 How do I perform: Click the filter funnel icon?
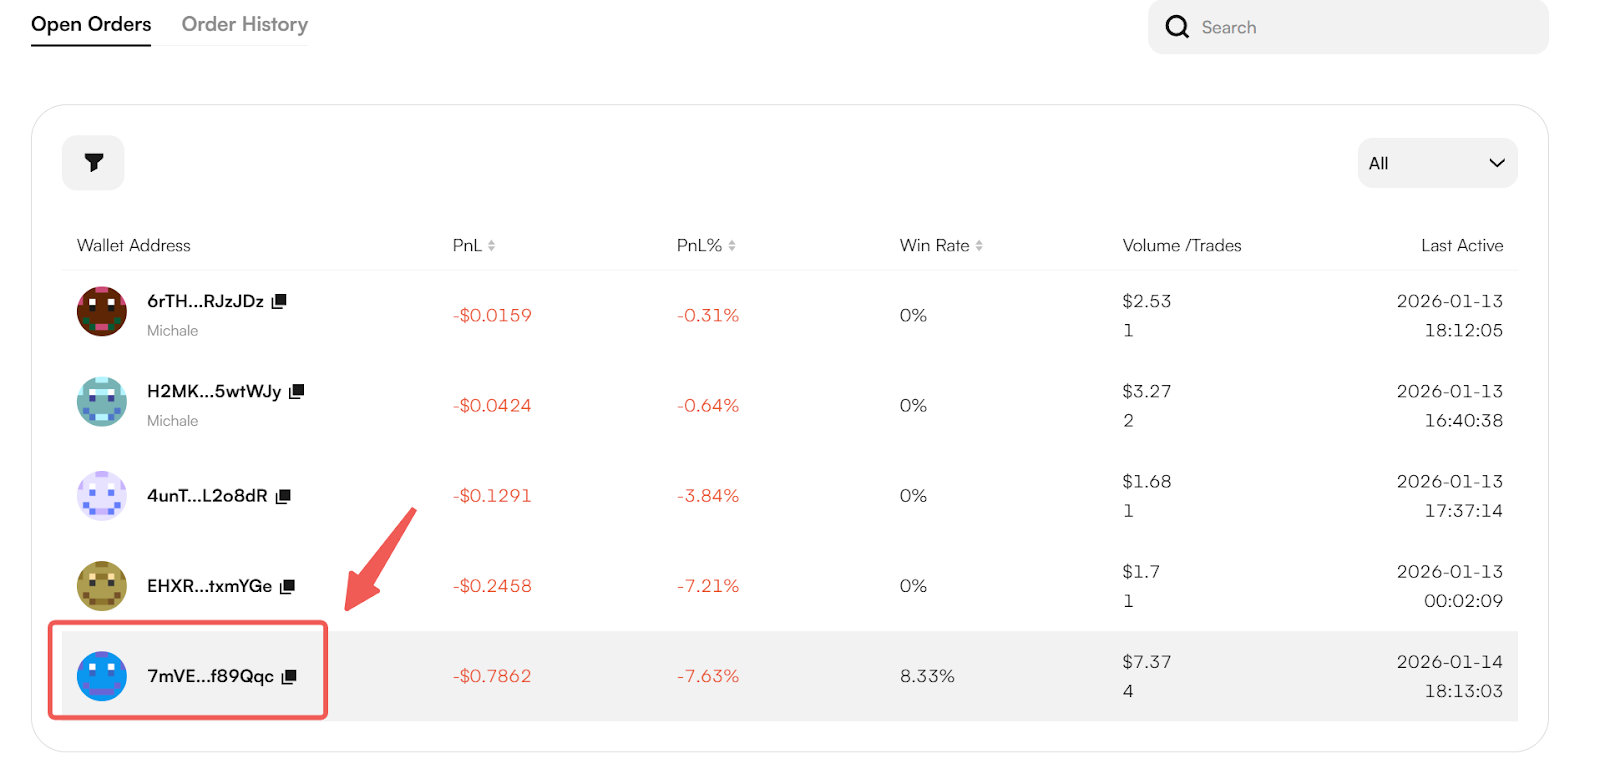pos(93,162)
